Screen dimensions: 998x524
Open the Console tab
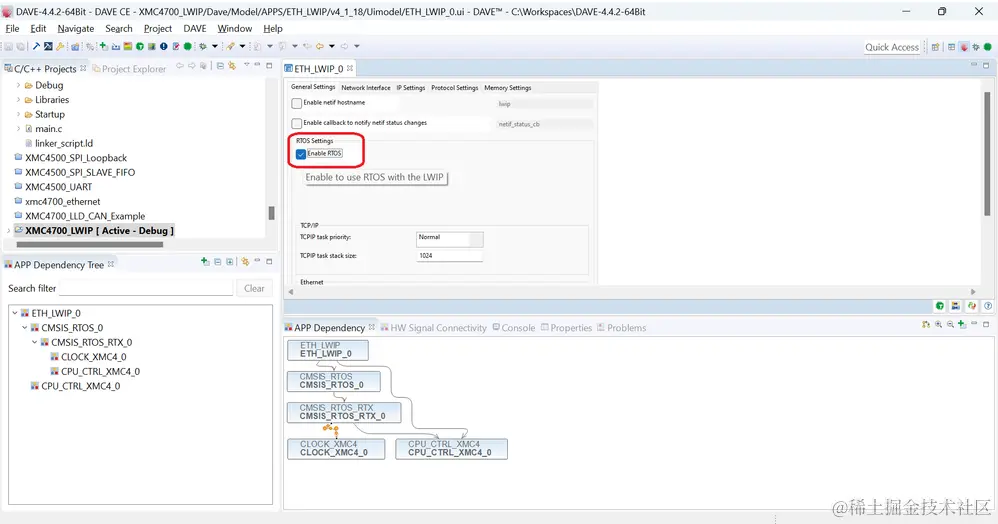[514, 327]
